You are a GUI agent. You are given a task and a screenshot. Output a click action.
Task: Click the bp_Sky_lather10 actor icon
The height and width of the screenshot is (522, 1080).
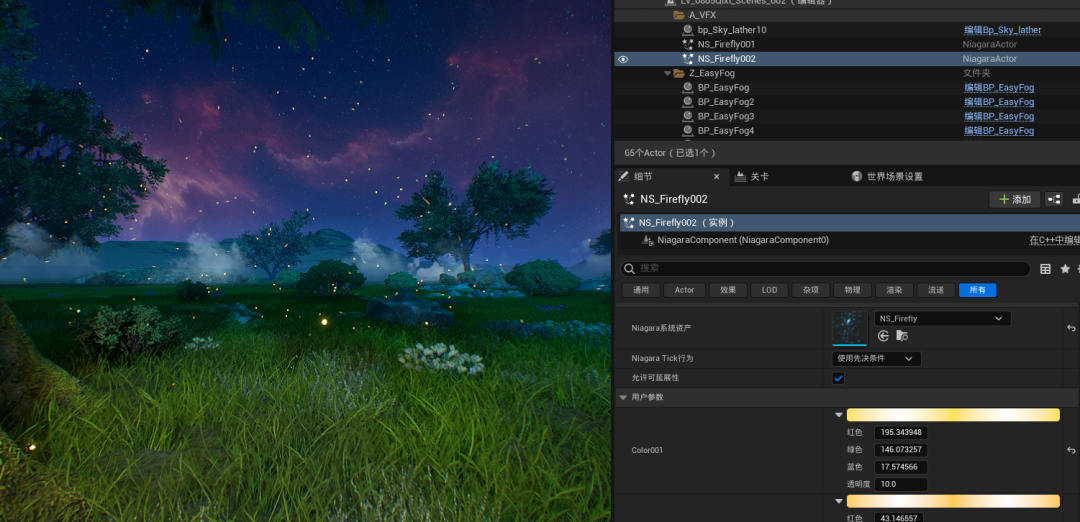[687, 30]
